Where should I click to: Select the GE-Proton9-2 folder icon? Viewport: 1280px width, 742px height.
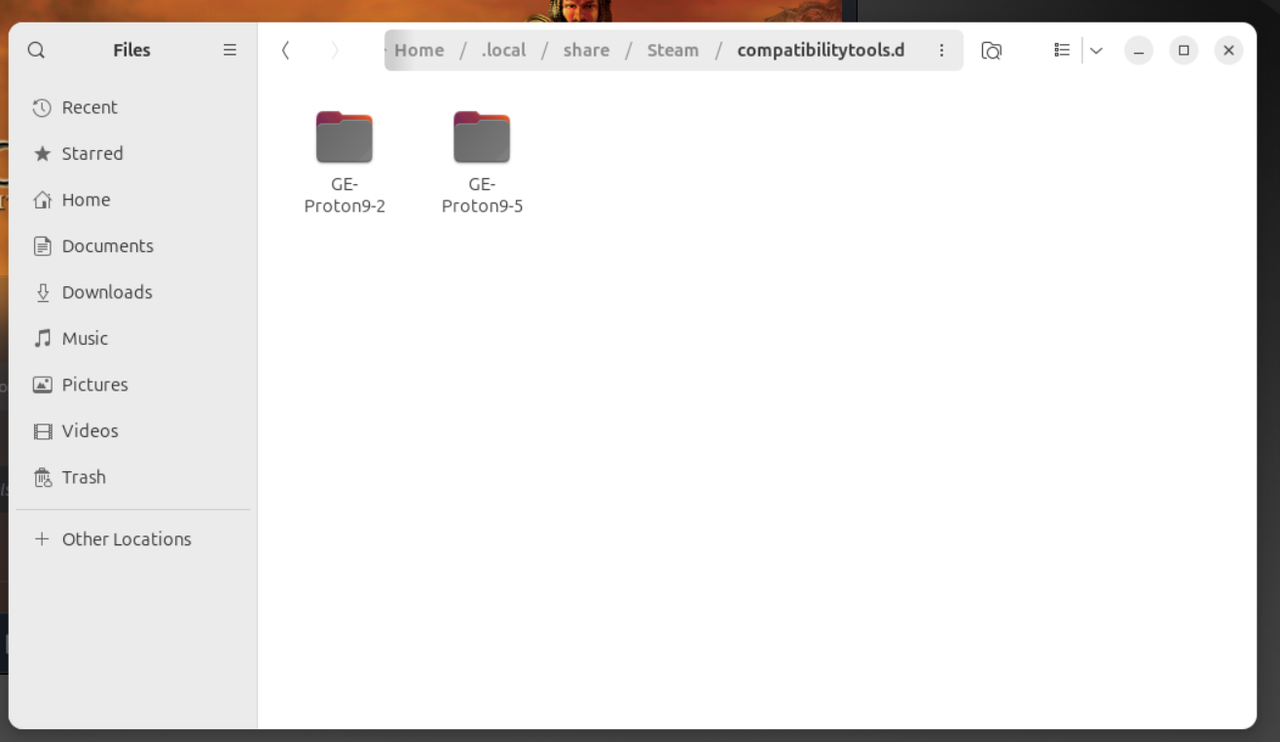pyautogui.click(x=344, y=137)
